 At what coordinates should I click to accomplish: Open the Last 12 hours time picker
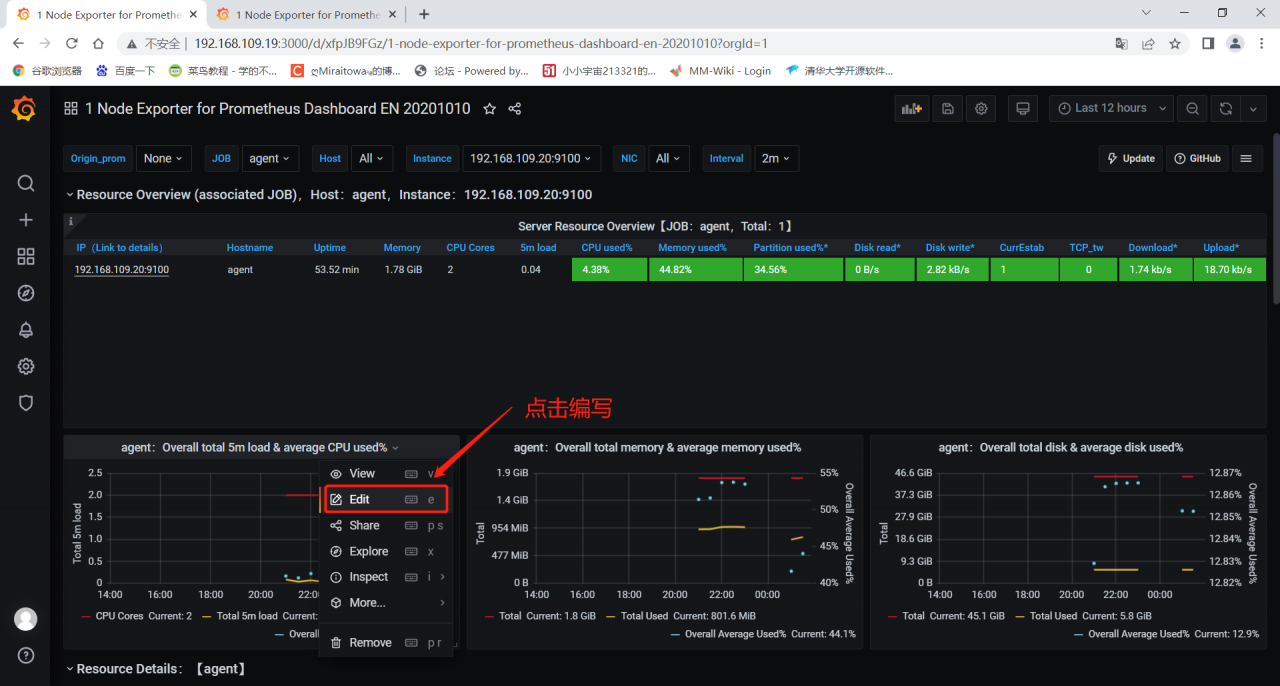(x=1111, y=109)
